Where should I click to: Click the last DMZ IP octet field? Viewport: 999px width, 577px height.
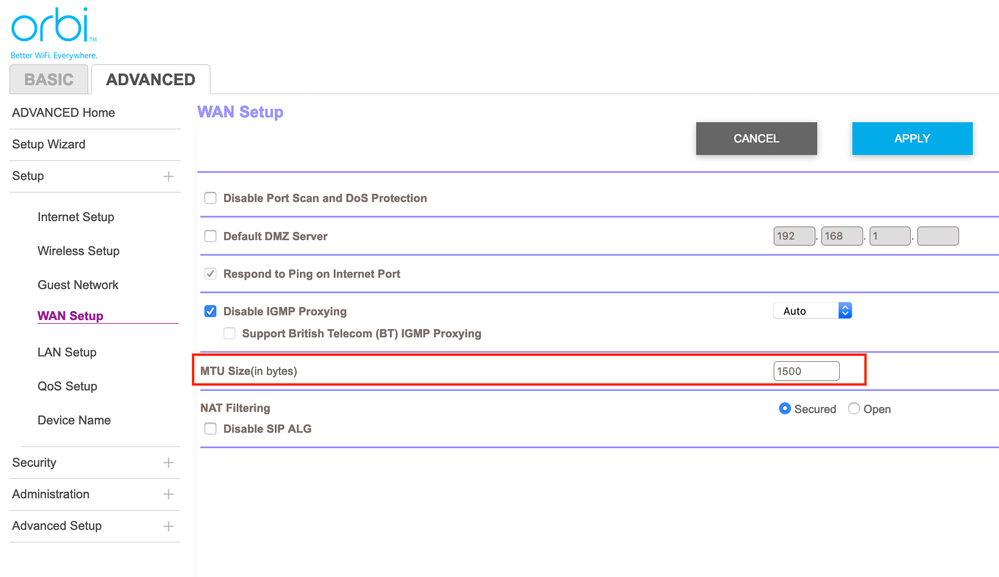coord(937,236)
